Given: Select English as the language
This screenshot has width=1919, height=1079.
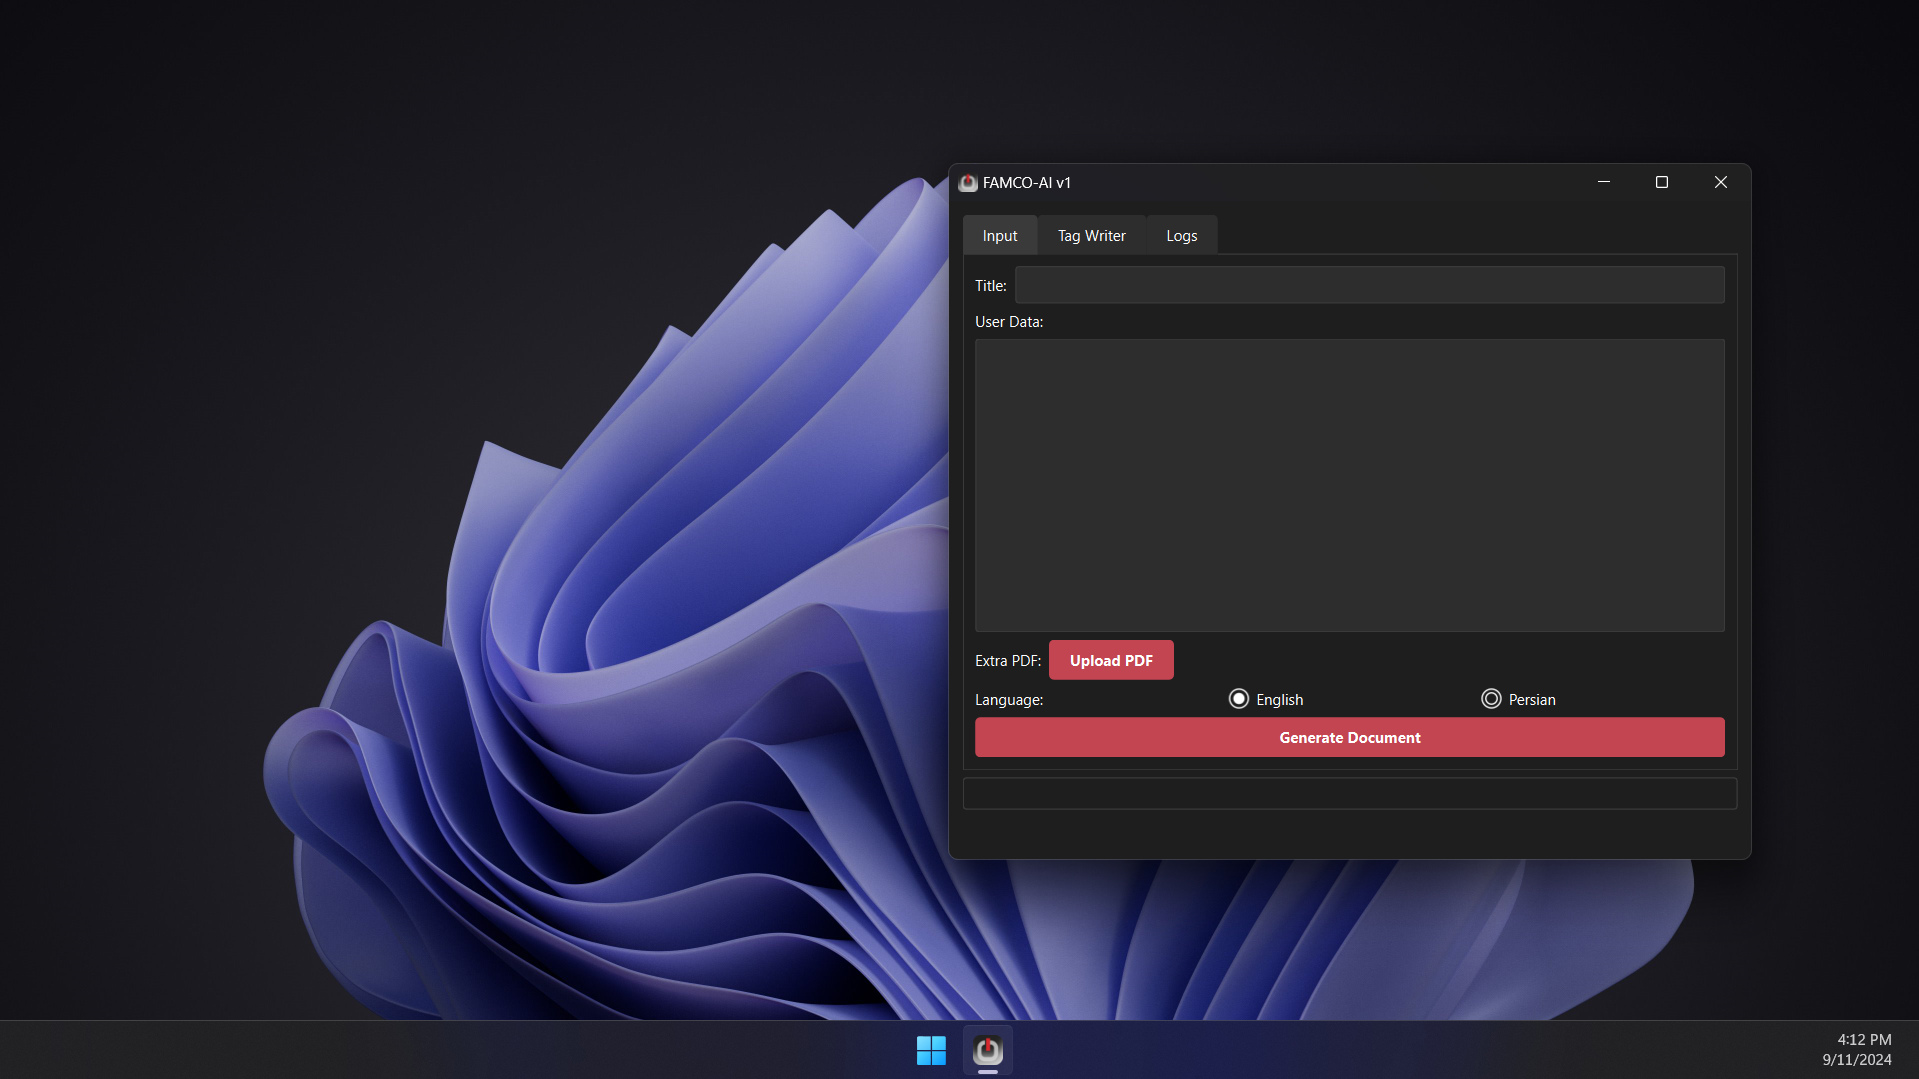Looking at the screenshot, I should pyautogui.click(x=1239, y=699).
